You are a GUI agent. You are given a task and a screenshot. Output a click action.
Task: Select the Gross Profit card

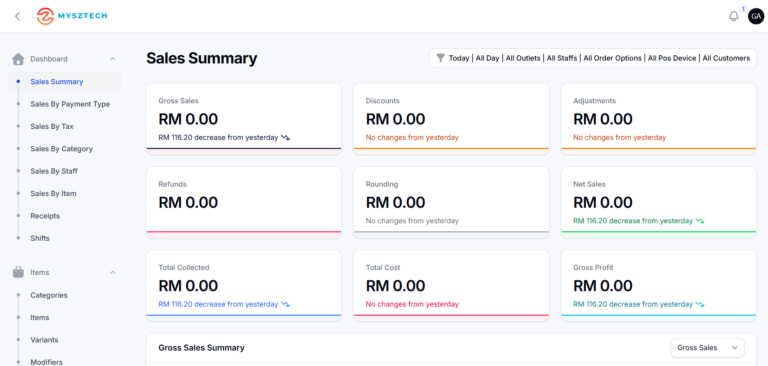pos(658,286)
